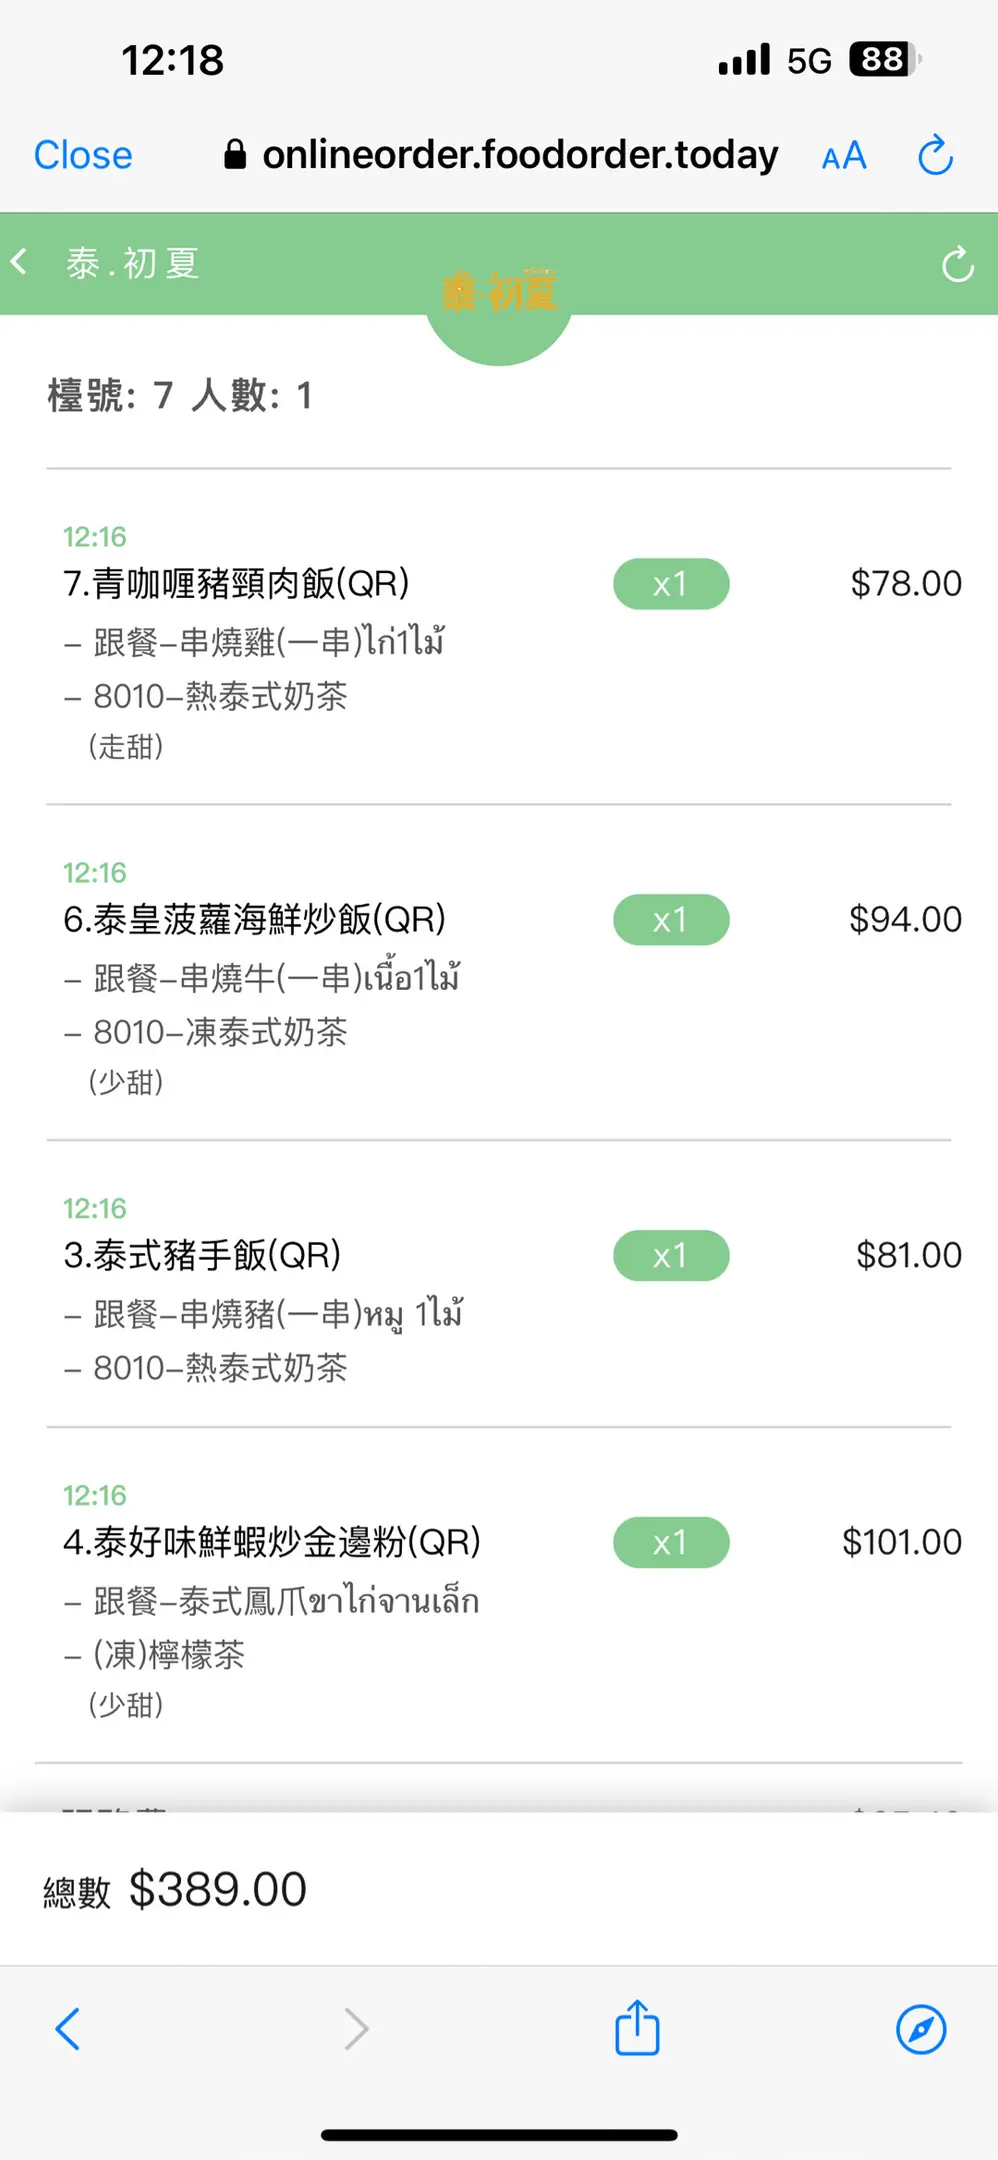
Task: Tap the x1 badge for 青咖喱豬頸肉飯
Action: 671,584
